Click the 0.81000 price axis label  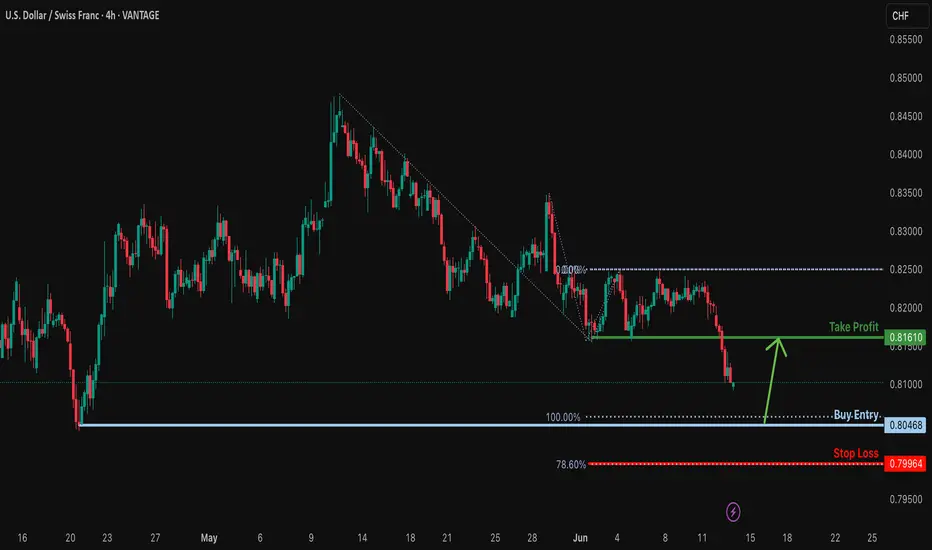coord(906,385)
